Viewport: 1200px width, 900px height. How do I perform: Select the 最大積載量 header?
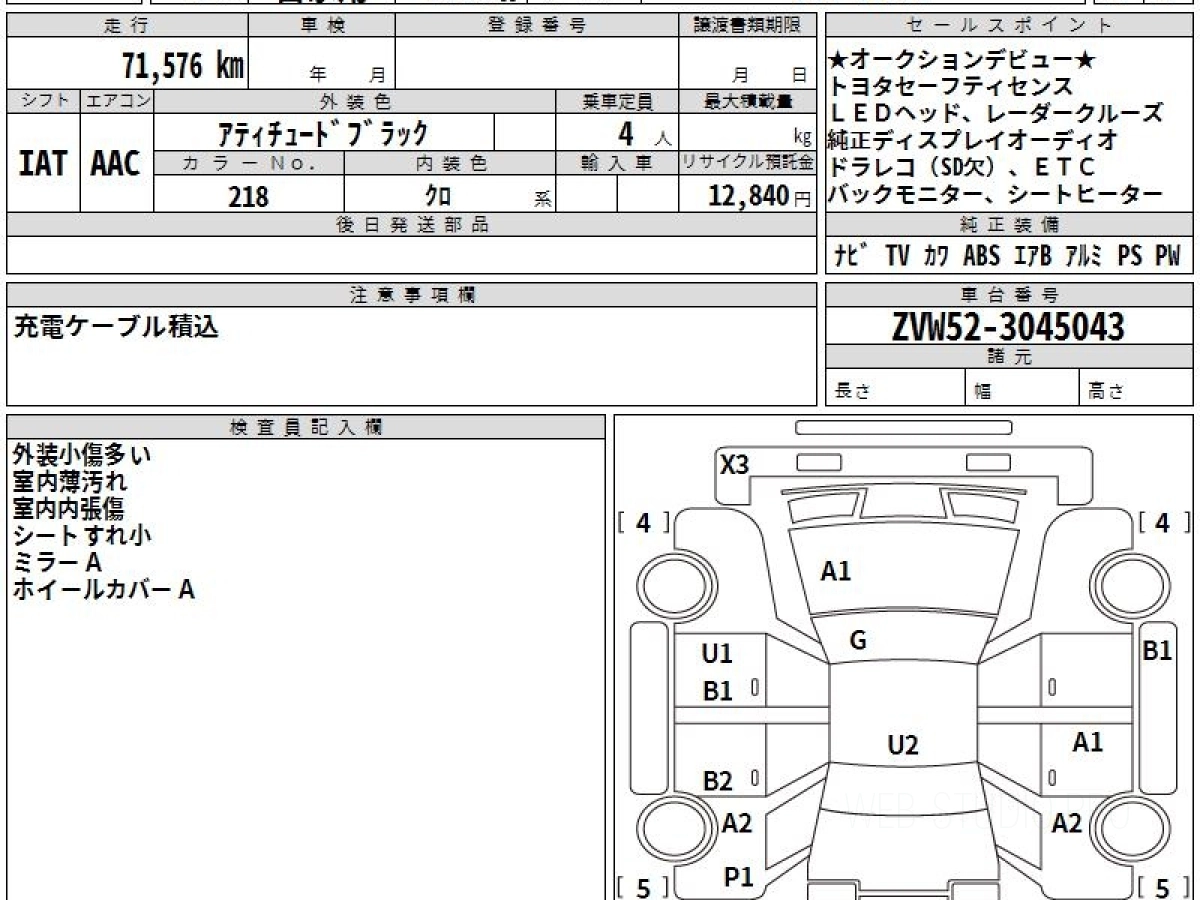pos(748,101)
